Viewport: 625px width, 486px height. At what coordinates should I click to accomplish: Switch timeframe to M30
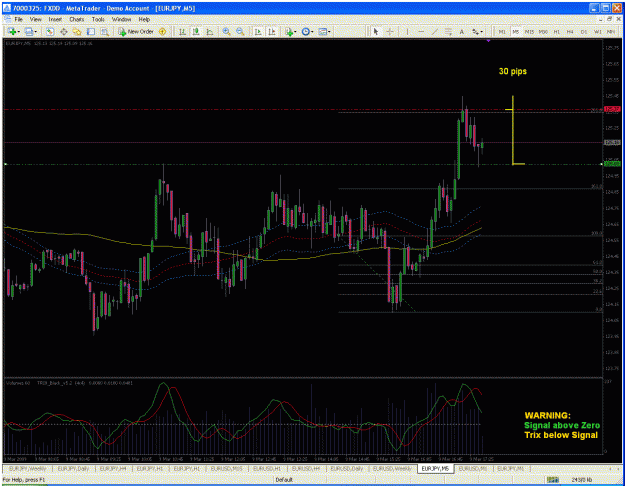543,31
